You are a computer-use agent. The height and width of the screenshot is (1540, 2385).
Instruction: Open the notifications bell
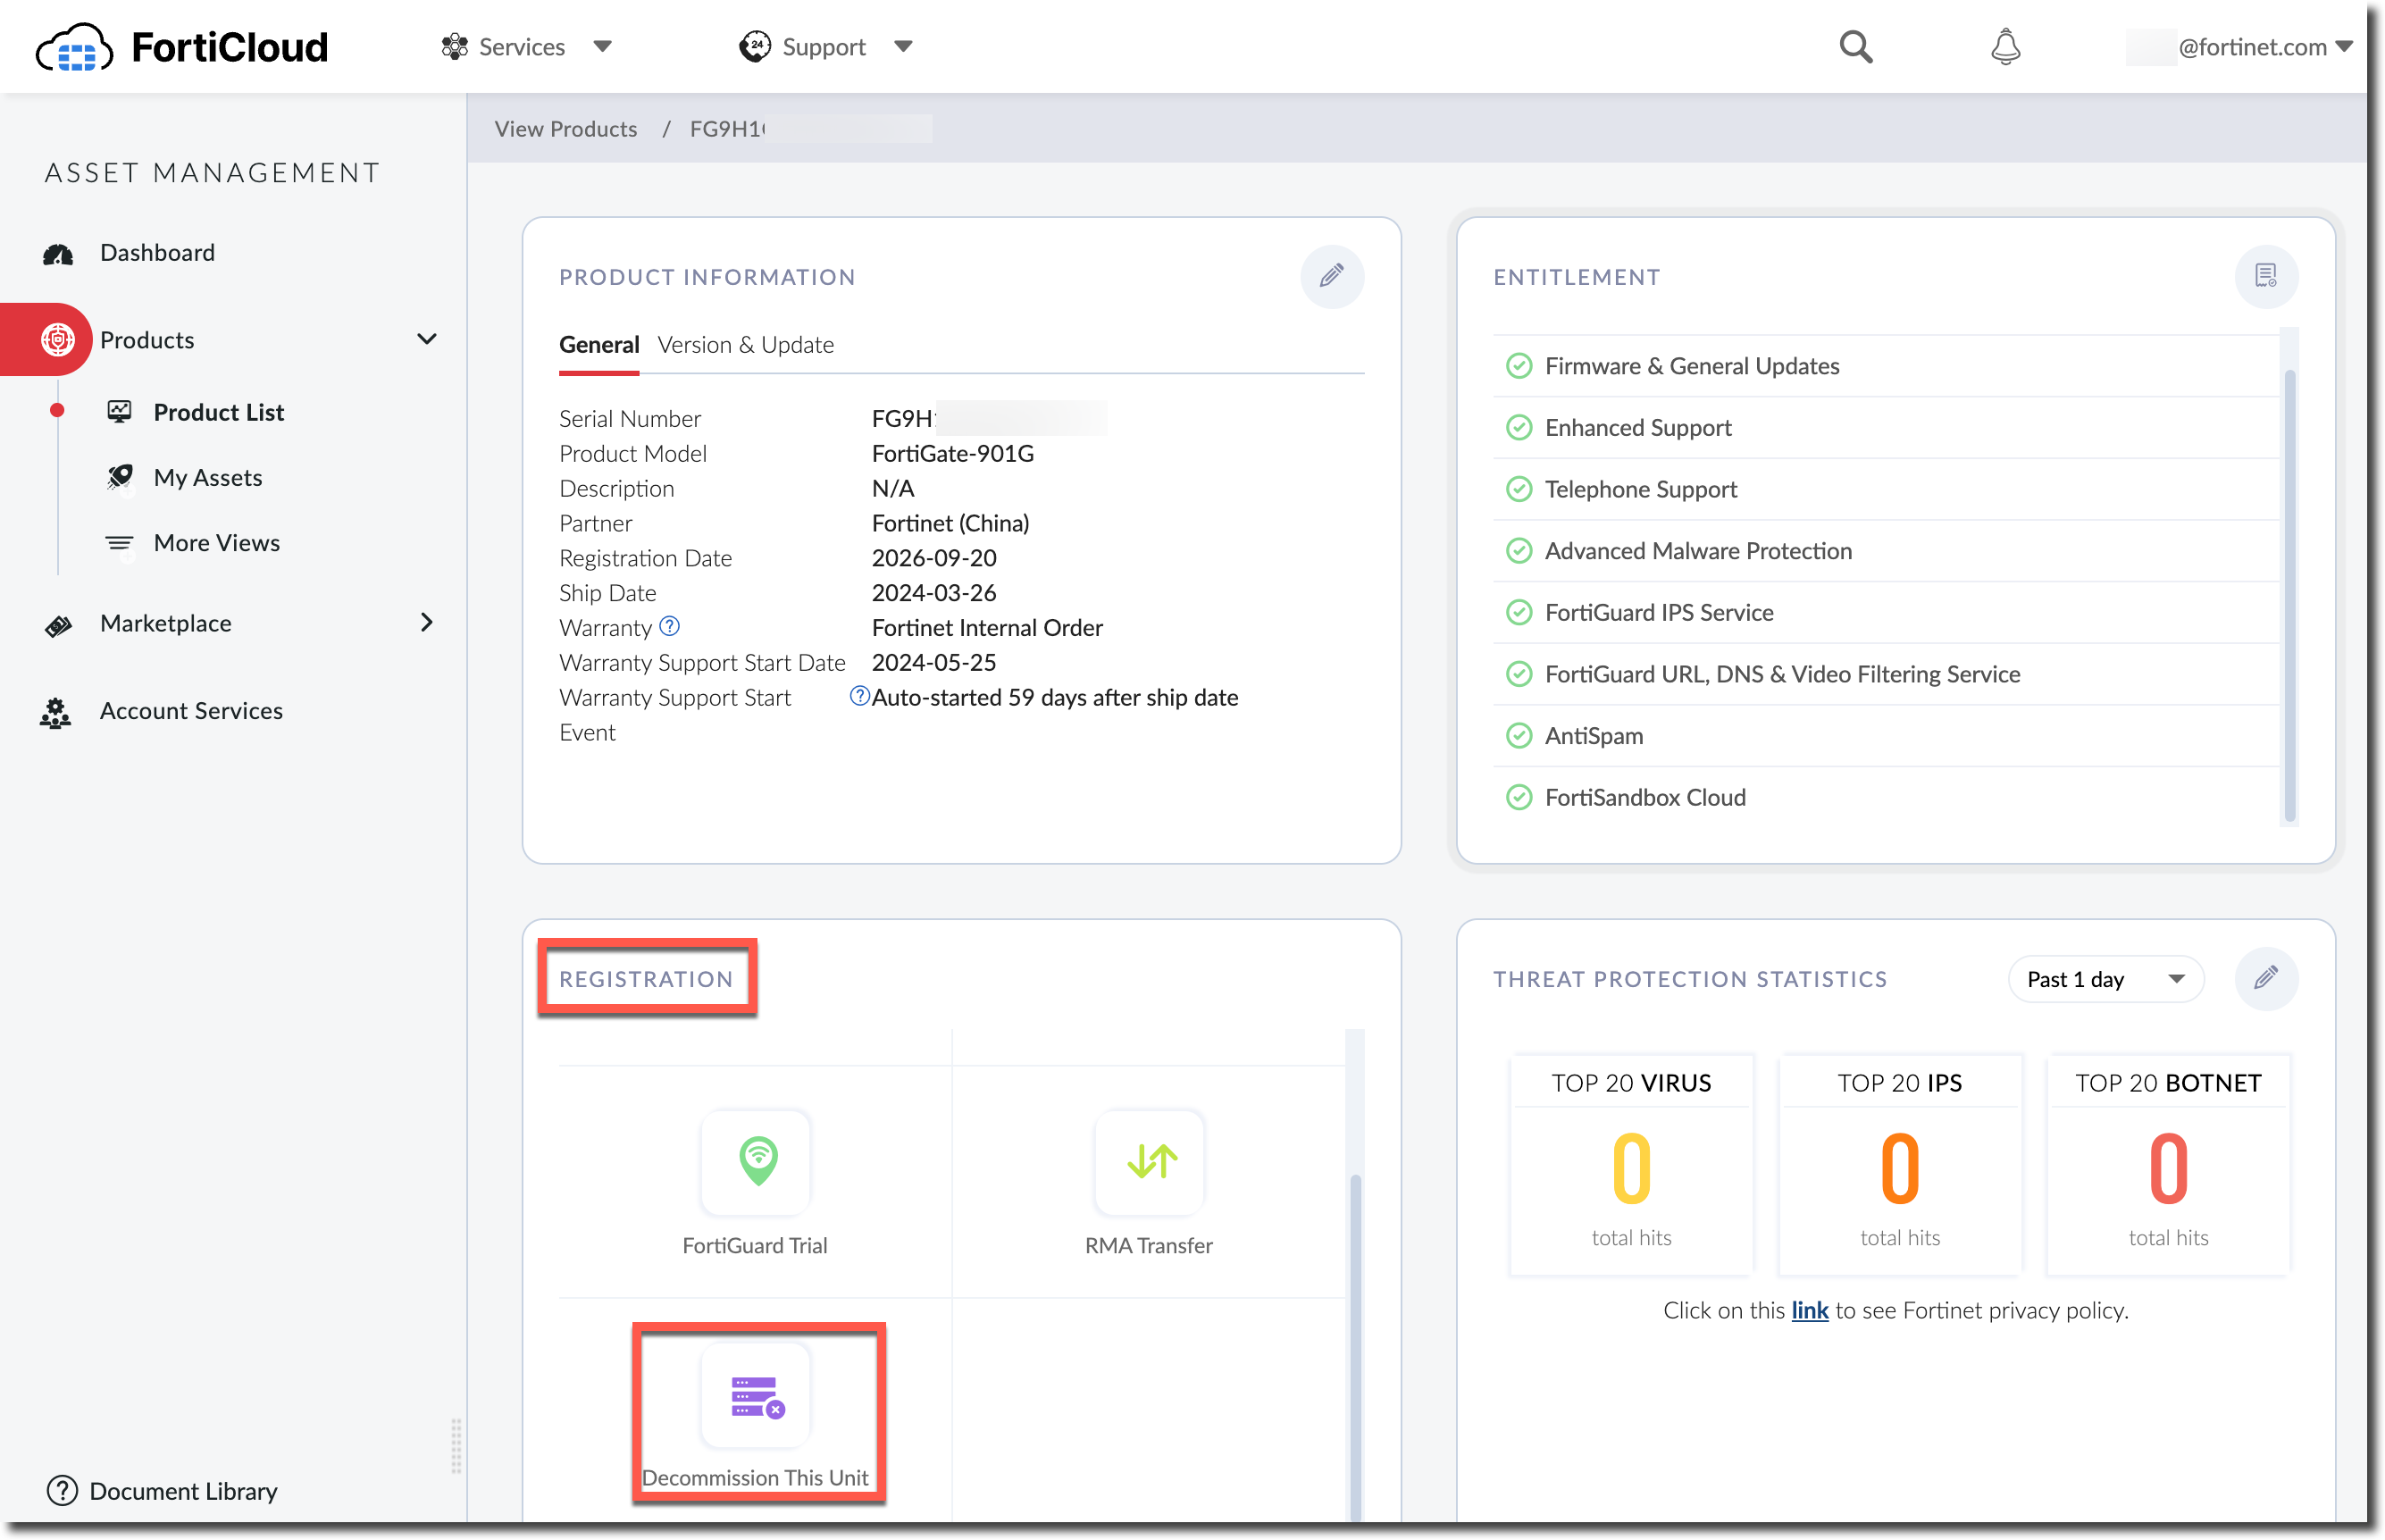(2005, 47)
